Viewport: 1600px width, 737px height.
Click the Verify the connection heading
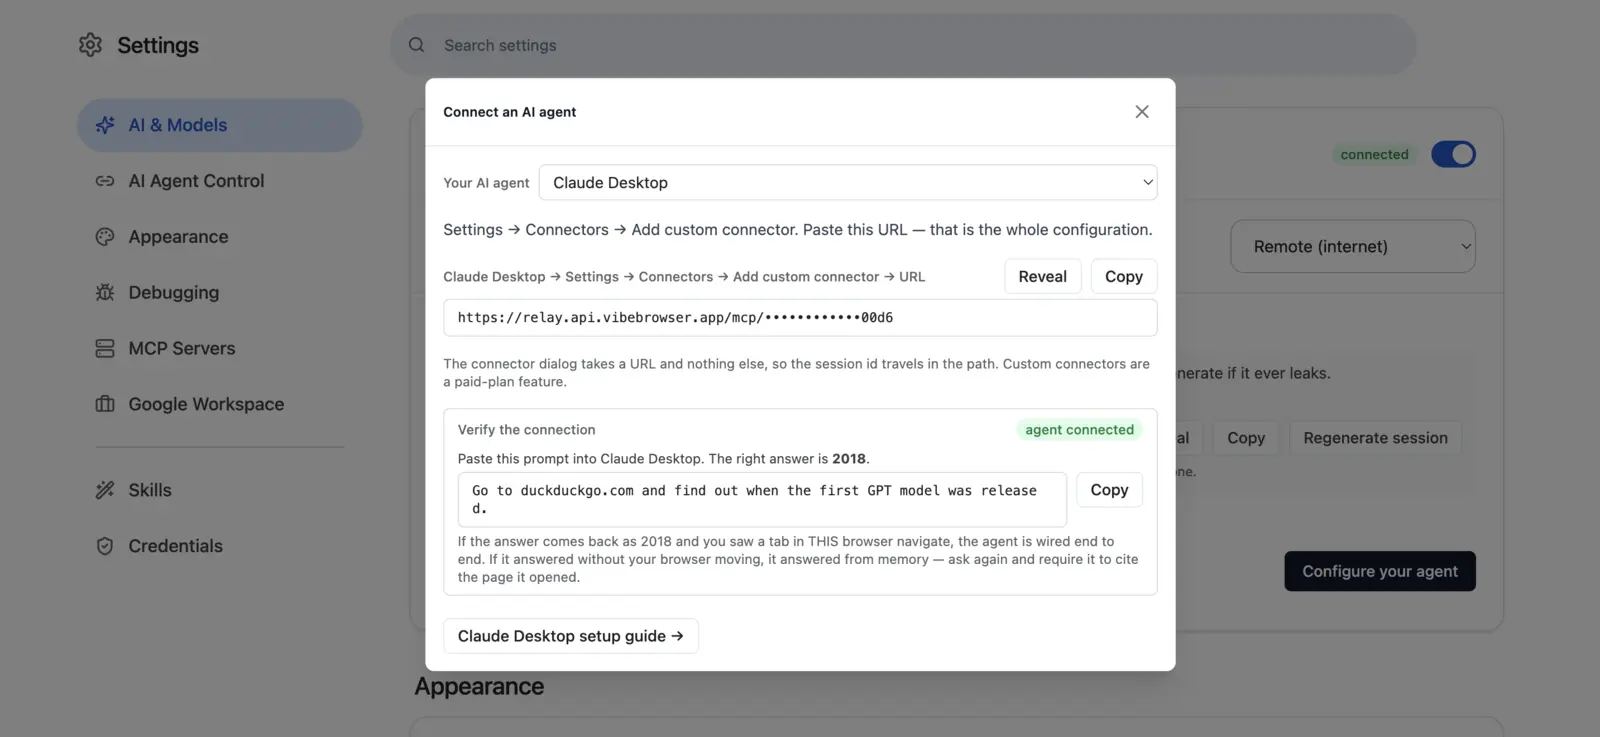(527, 430)
